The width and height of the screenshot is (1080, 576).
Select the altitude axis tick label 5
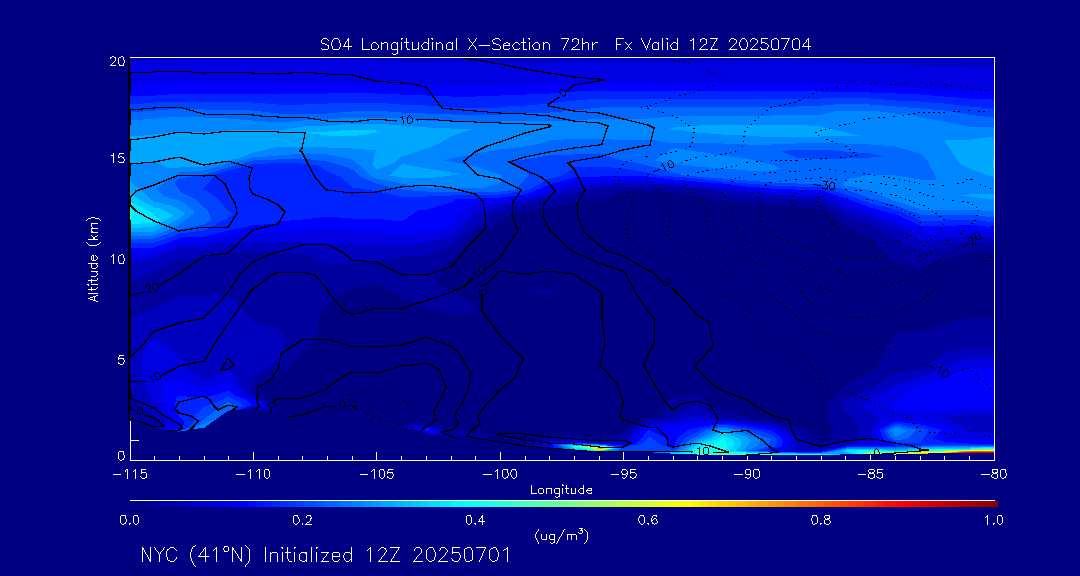click(121, 359)
